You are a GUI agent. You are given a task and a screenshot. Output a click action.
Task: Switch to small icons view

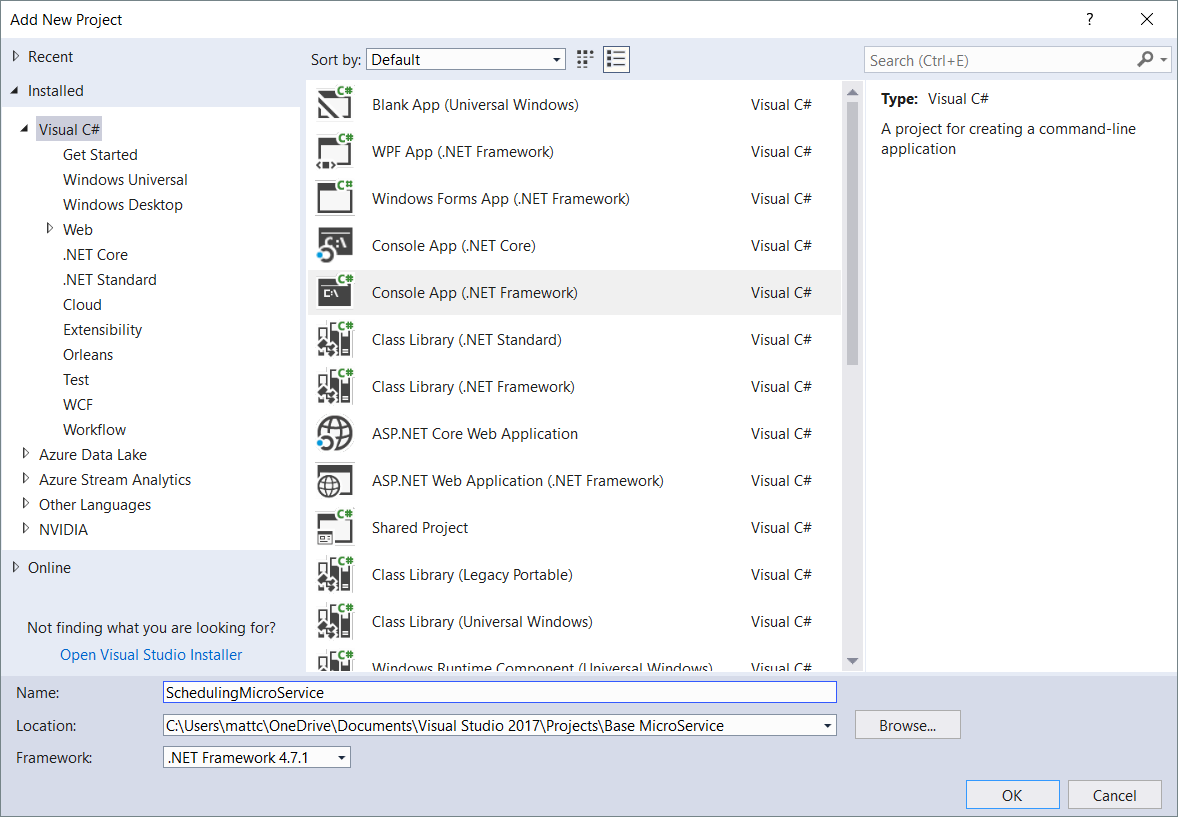pyautogui.click(x=584, y=59)
